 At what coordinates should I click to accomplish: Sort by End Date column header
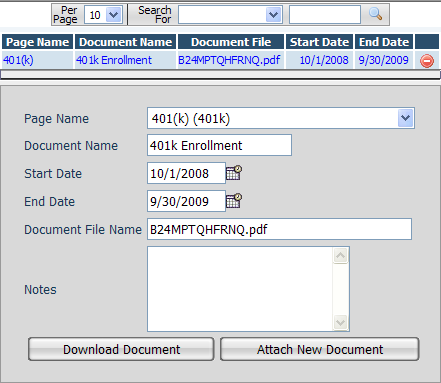[x=384, y=42]
